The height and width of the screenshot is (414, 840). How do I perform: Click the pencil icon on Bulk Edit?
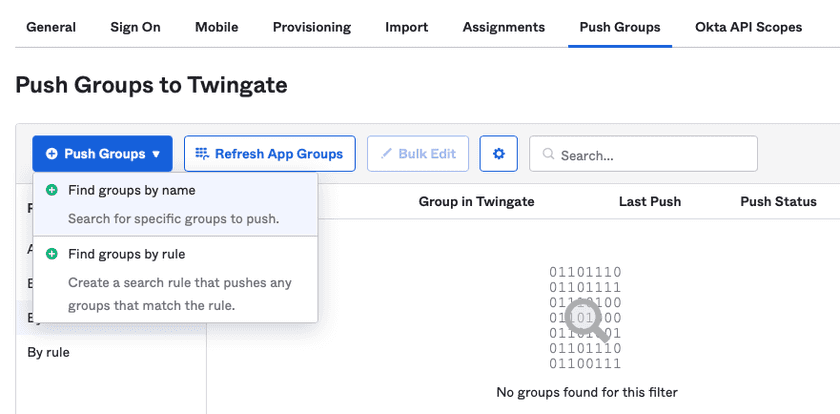click(x=385, y=154)
